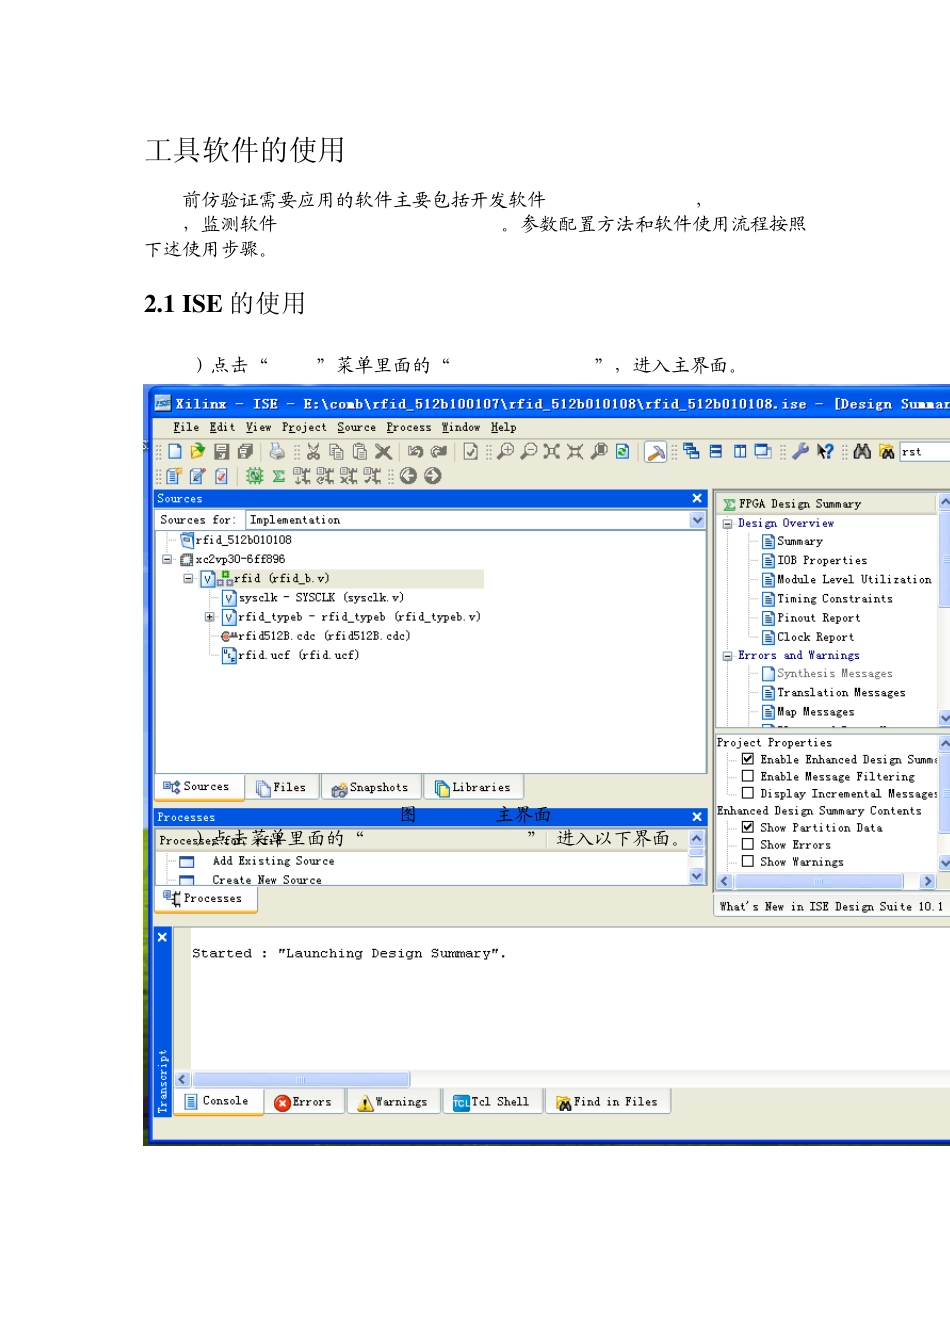Click the Tile Windows Horizontally icon
Screen dimensions: 950x1344
(716, 452)
